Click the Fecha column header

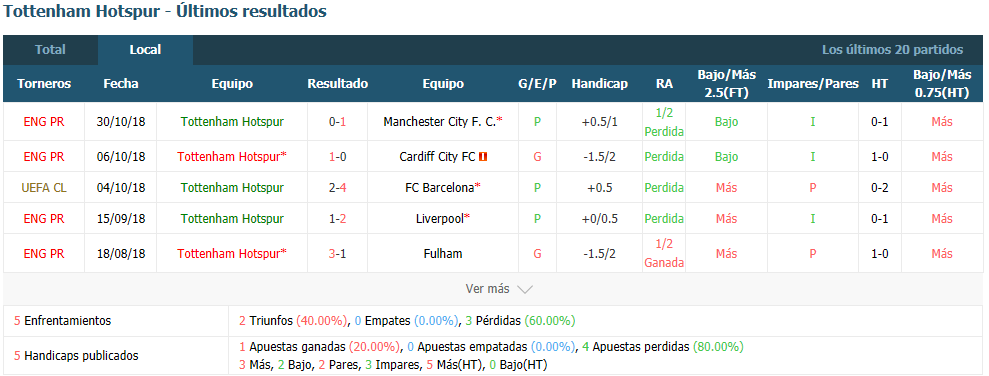121,84
